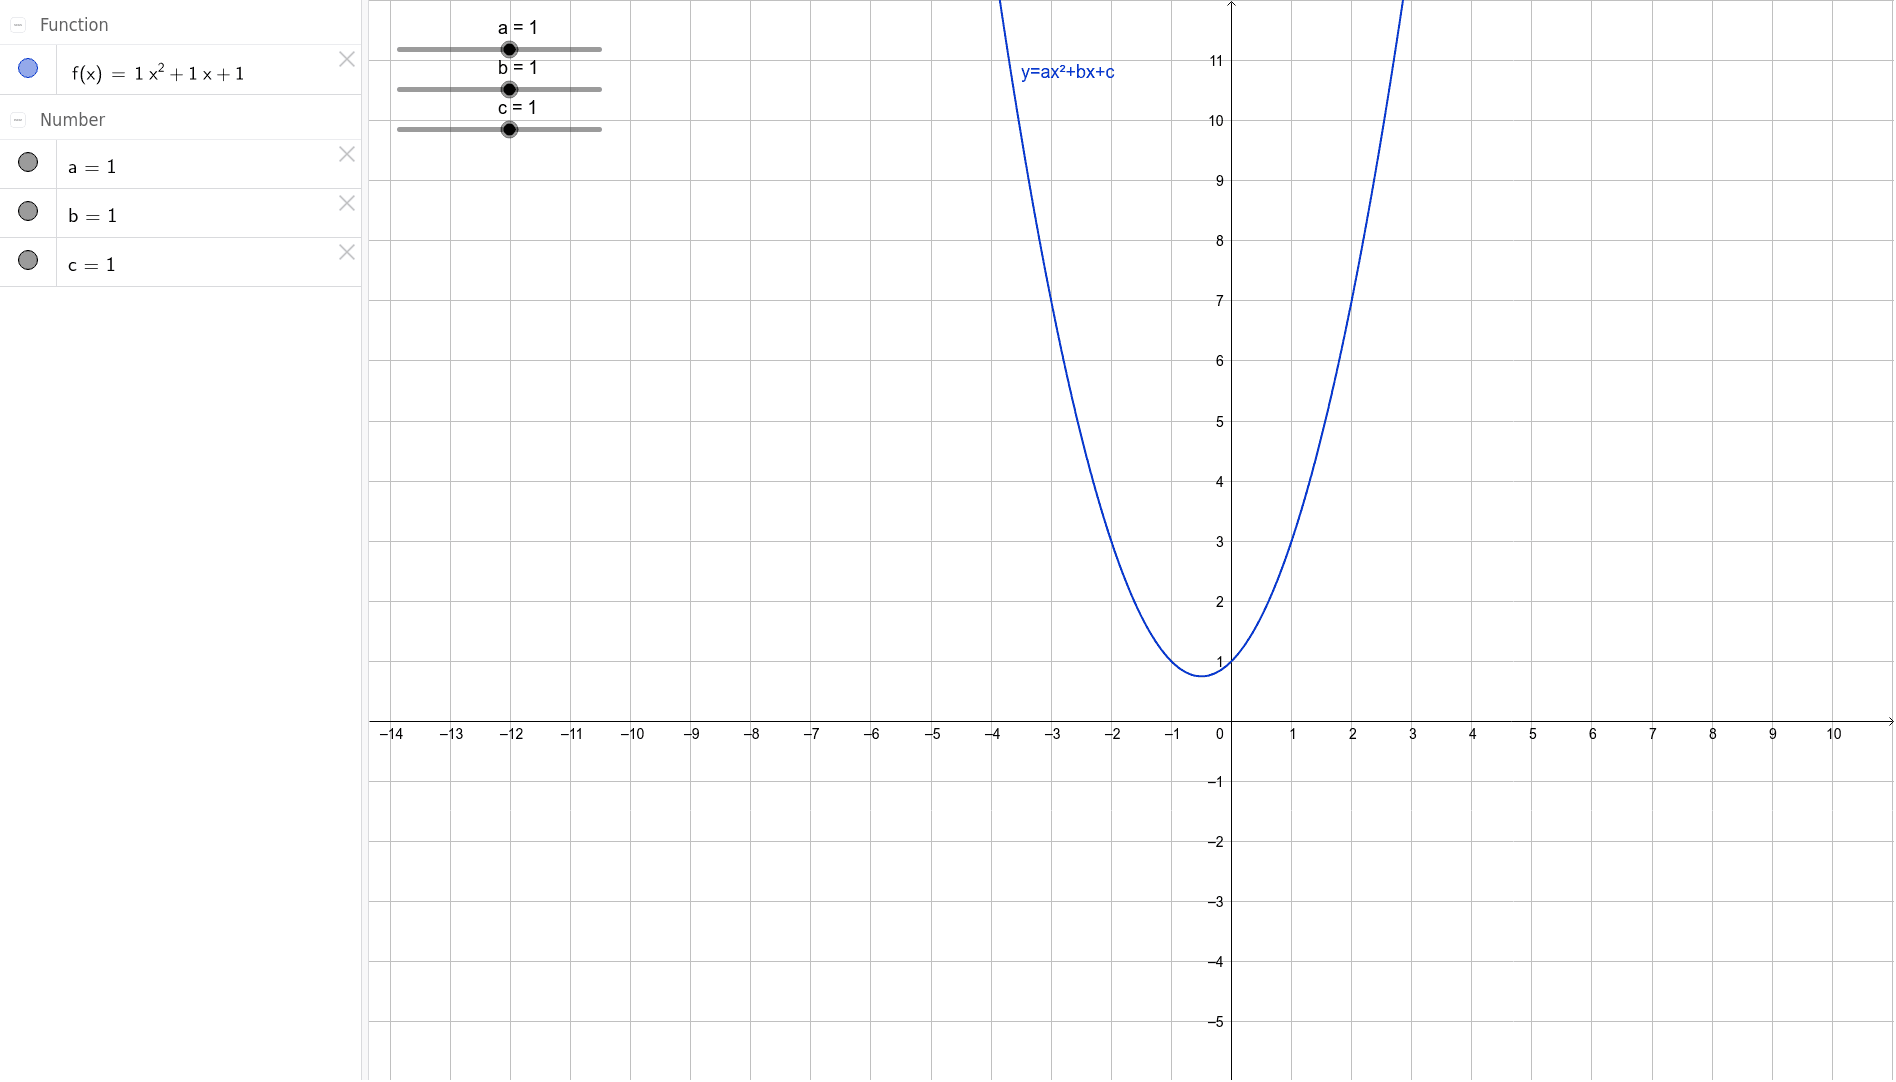
Task: Click the 'Number' group header text
Action: pos(72,120)
